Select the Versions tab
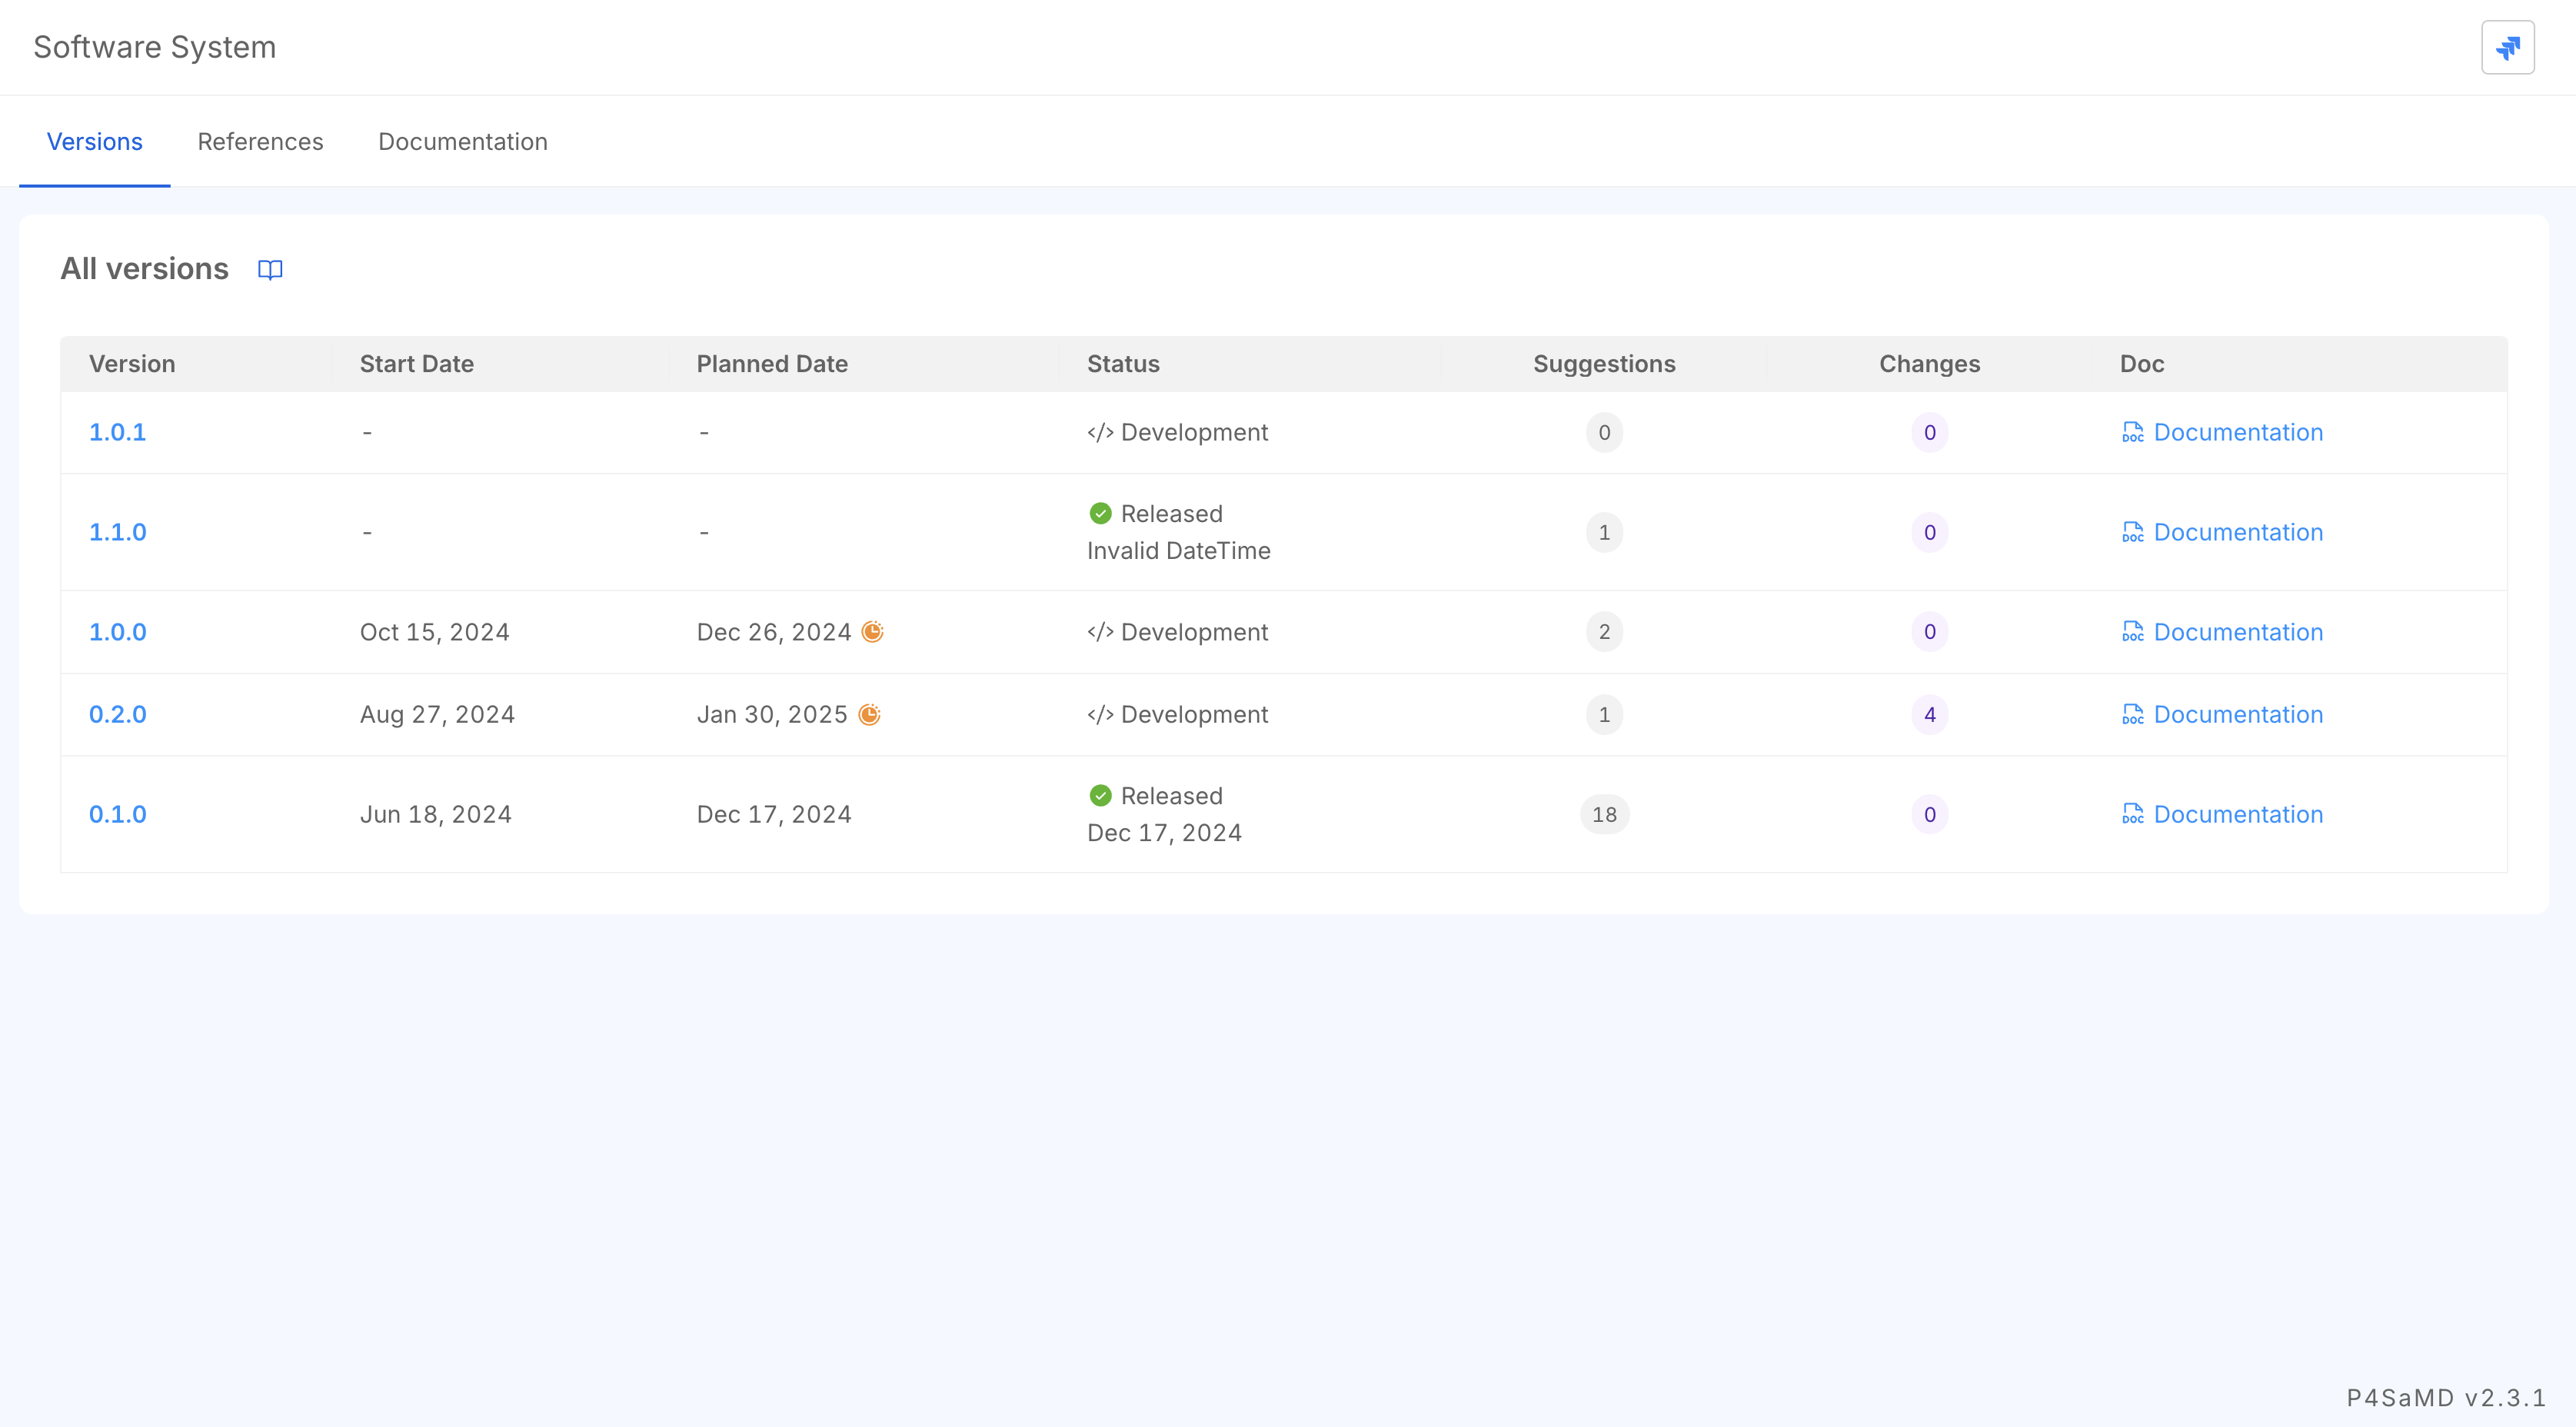The width and height of the screenshot is (2576, 1427). click(95, 142)
